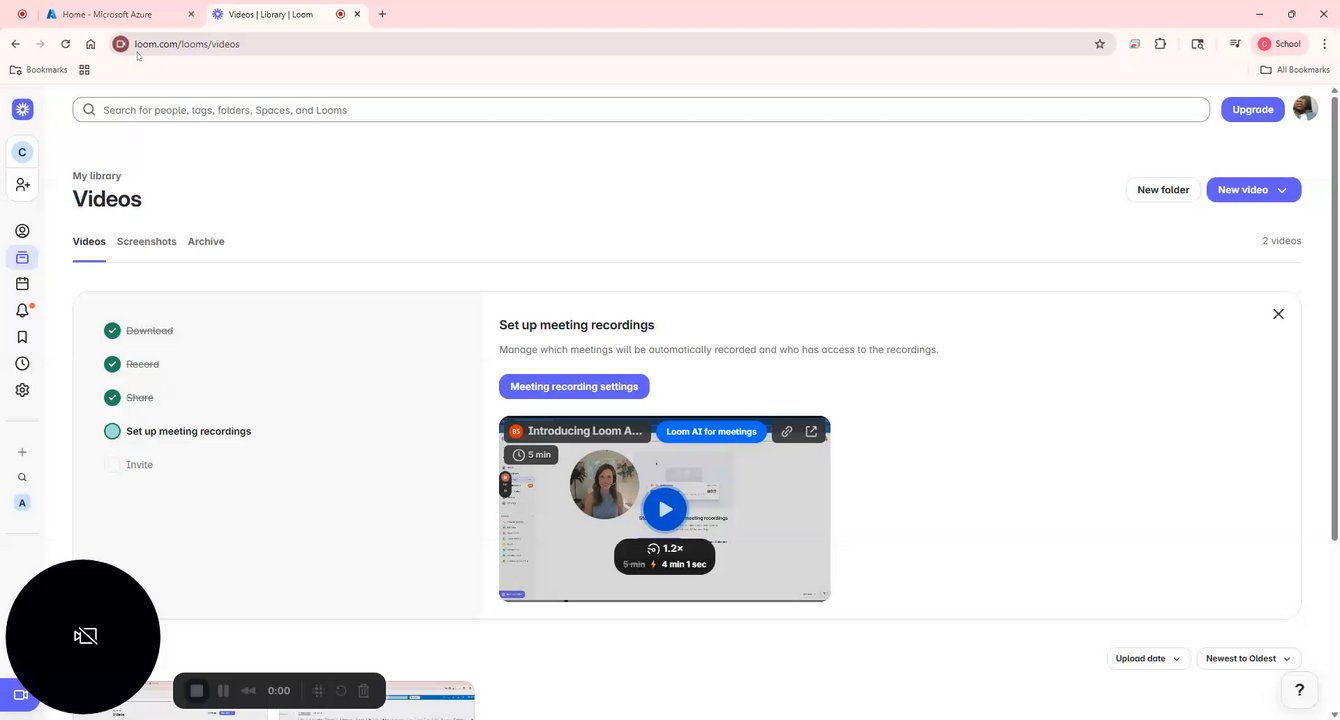Open the browser Extensions puzzle icon

tap(1160, 44)
